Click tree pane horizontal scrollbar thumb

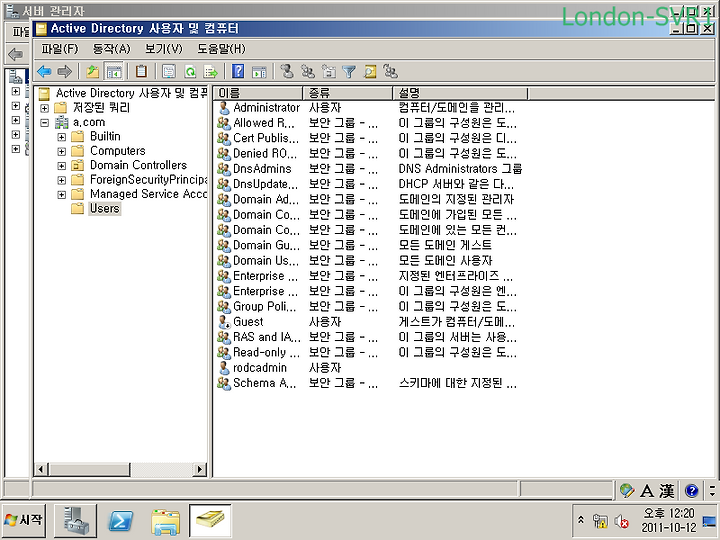coord(90,469)
